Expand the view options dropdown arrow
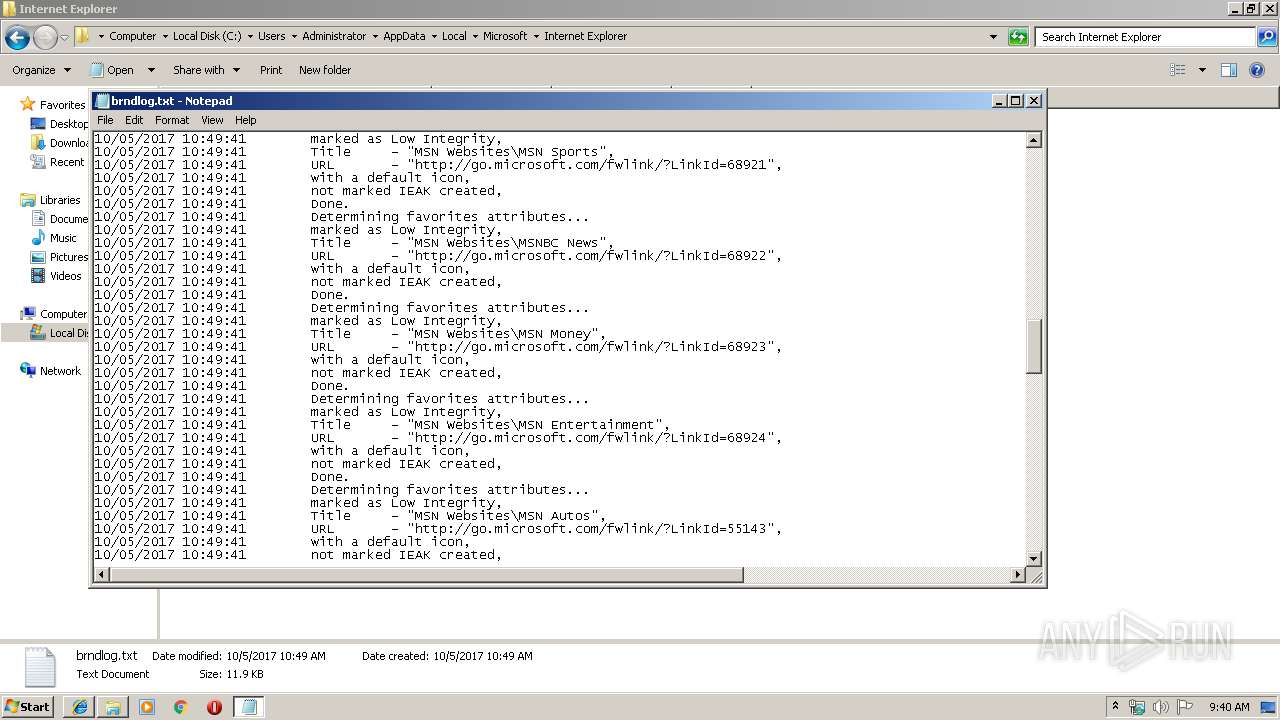The height and width of the screenshot is (720, 1280). (1202, 70)
